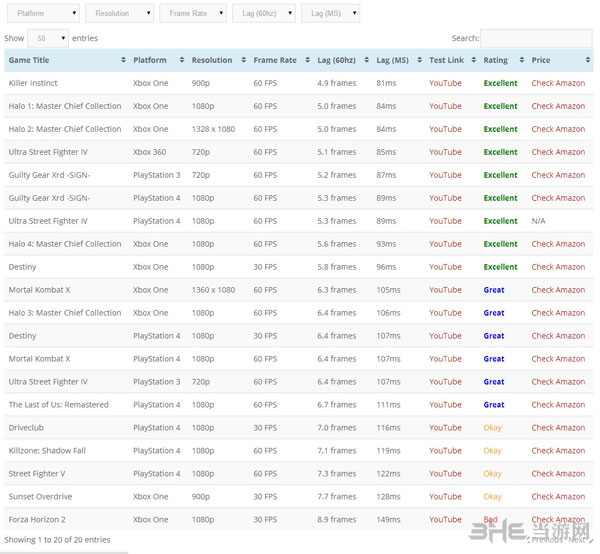Open YouTube link for Killzone: Shadow Fall

click(x=445, y=450)
